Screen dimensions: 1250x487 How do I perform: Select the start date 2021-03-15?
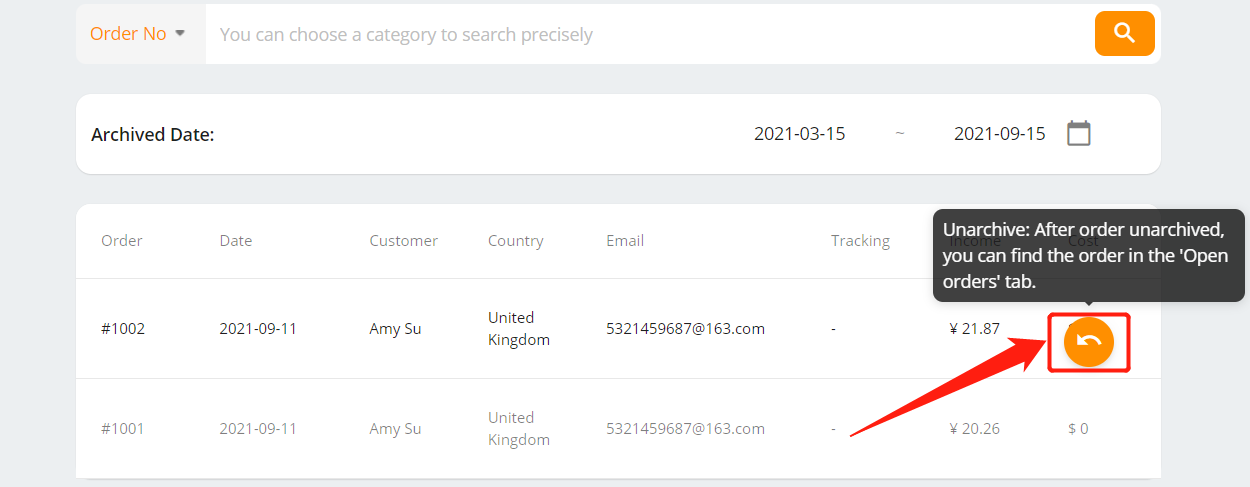(800, 133)
